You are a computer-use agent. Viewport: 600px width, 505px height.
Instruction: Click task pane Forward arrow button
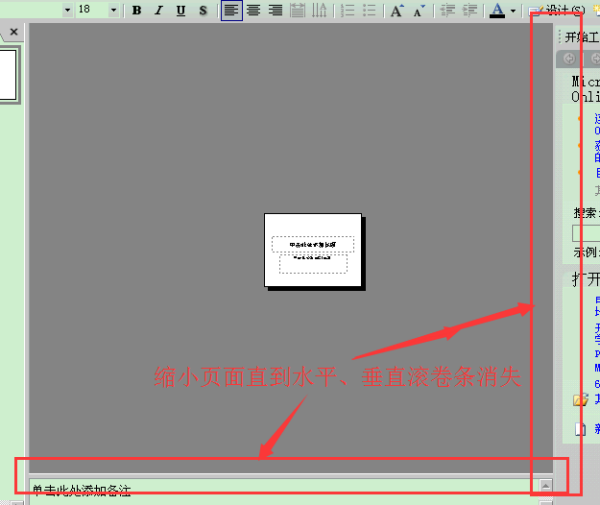click(594, 59)
